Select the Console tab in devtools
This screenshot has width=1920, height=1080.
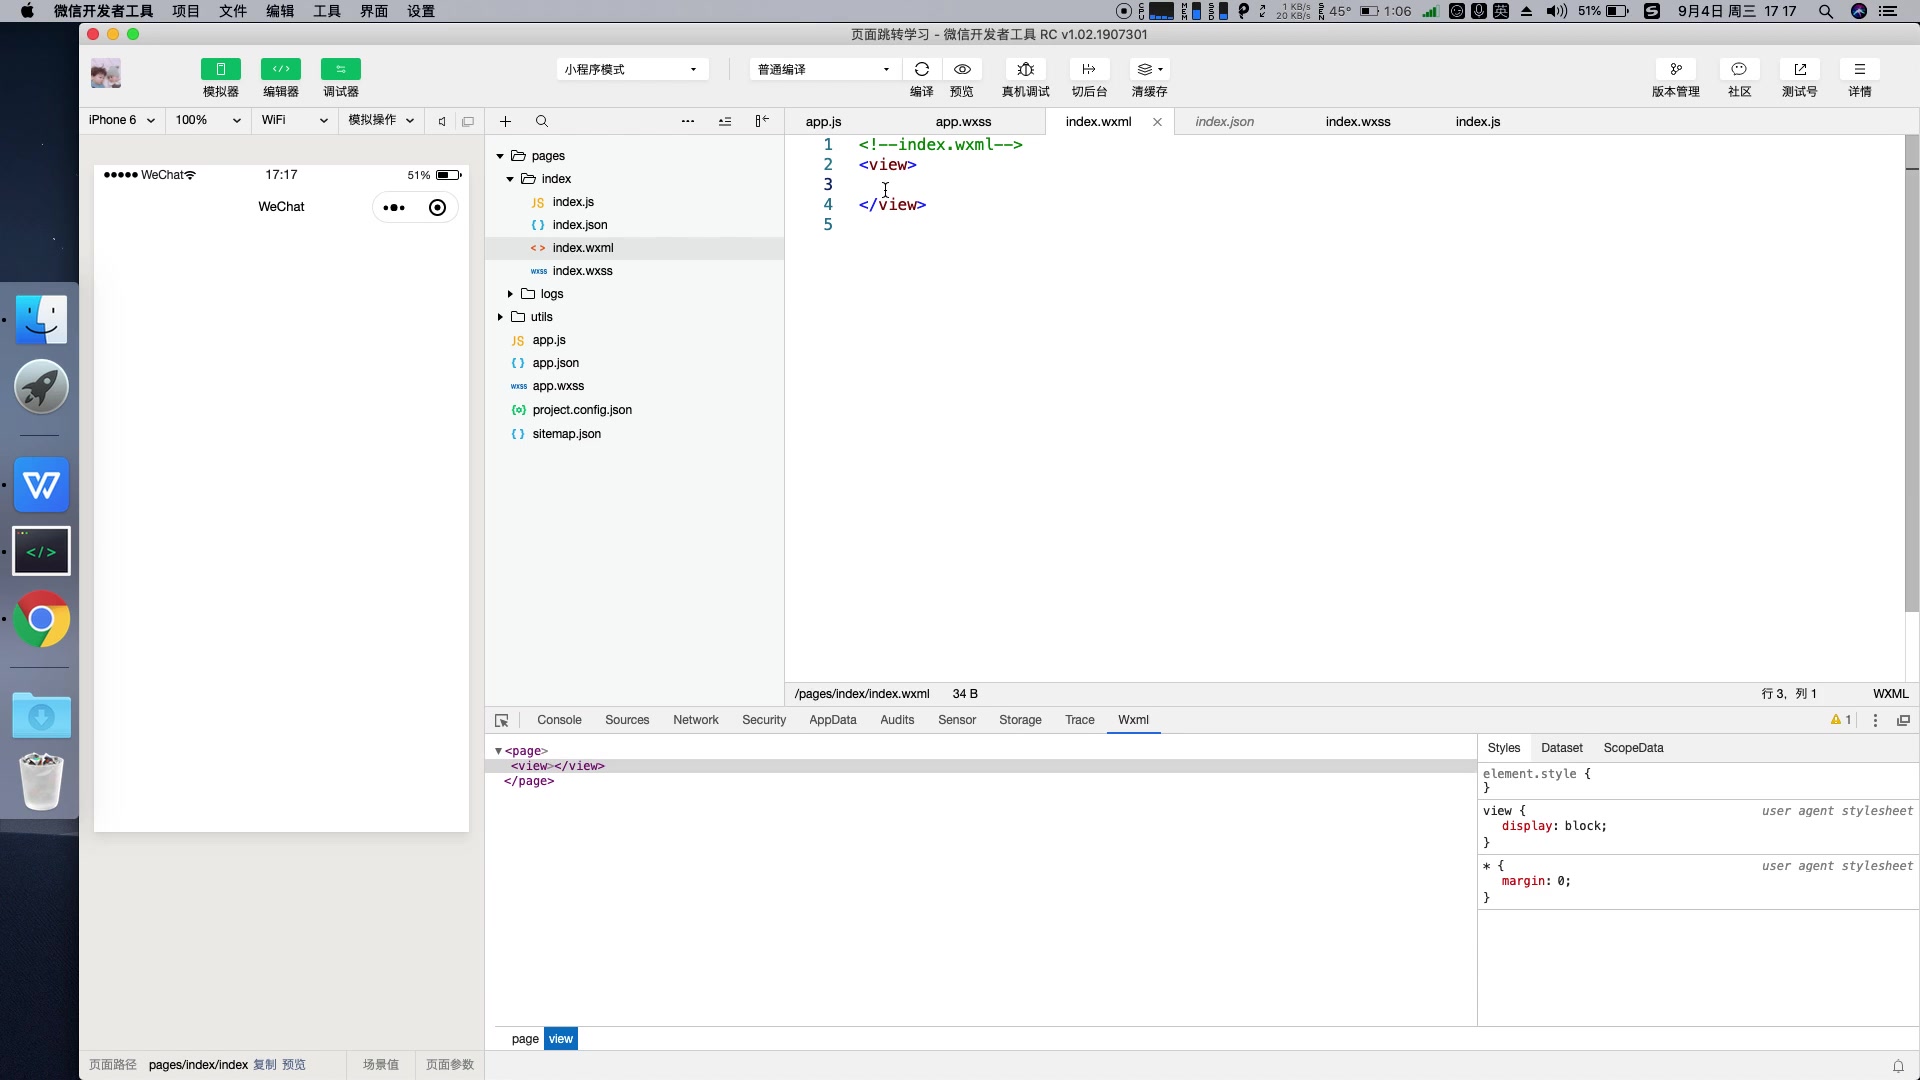(x=559, y=719)
